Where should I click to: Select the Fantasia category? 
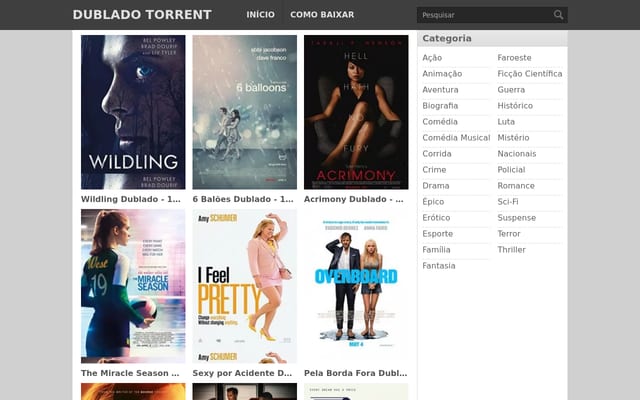[x=439, y=266]
